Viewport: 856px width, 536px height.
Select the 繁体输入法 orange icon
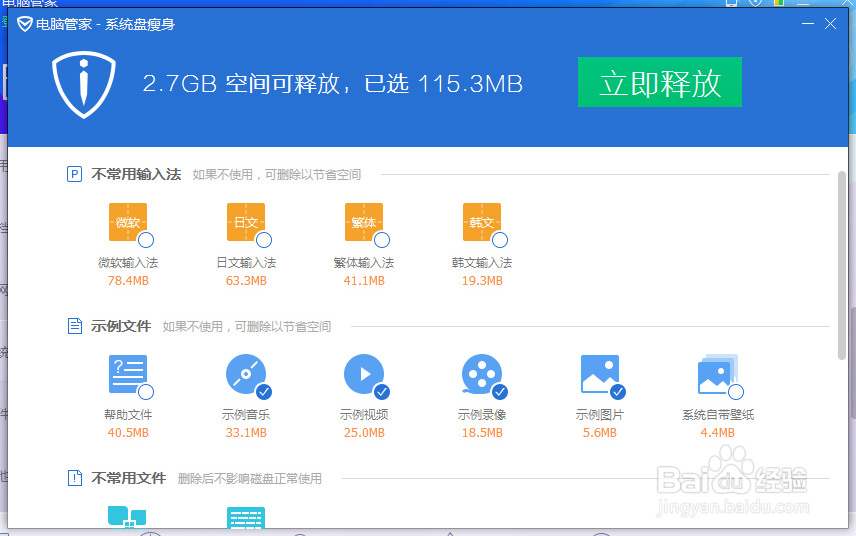pyautogui.click(x=364, y=222)
